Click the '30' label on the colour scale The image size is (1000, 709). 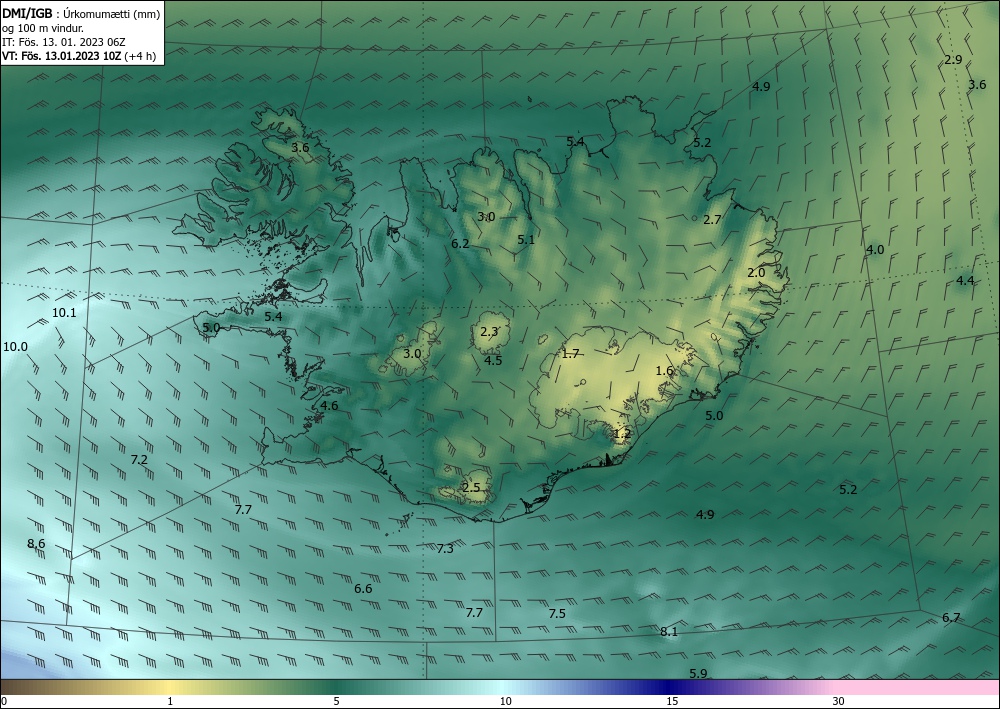[x=838, y=702]
